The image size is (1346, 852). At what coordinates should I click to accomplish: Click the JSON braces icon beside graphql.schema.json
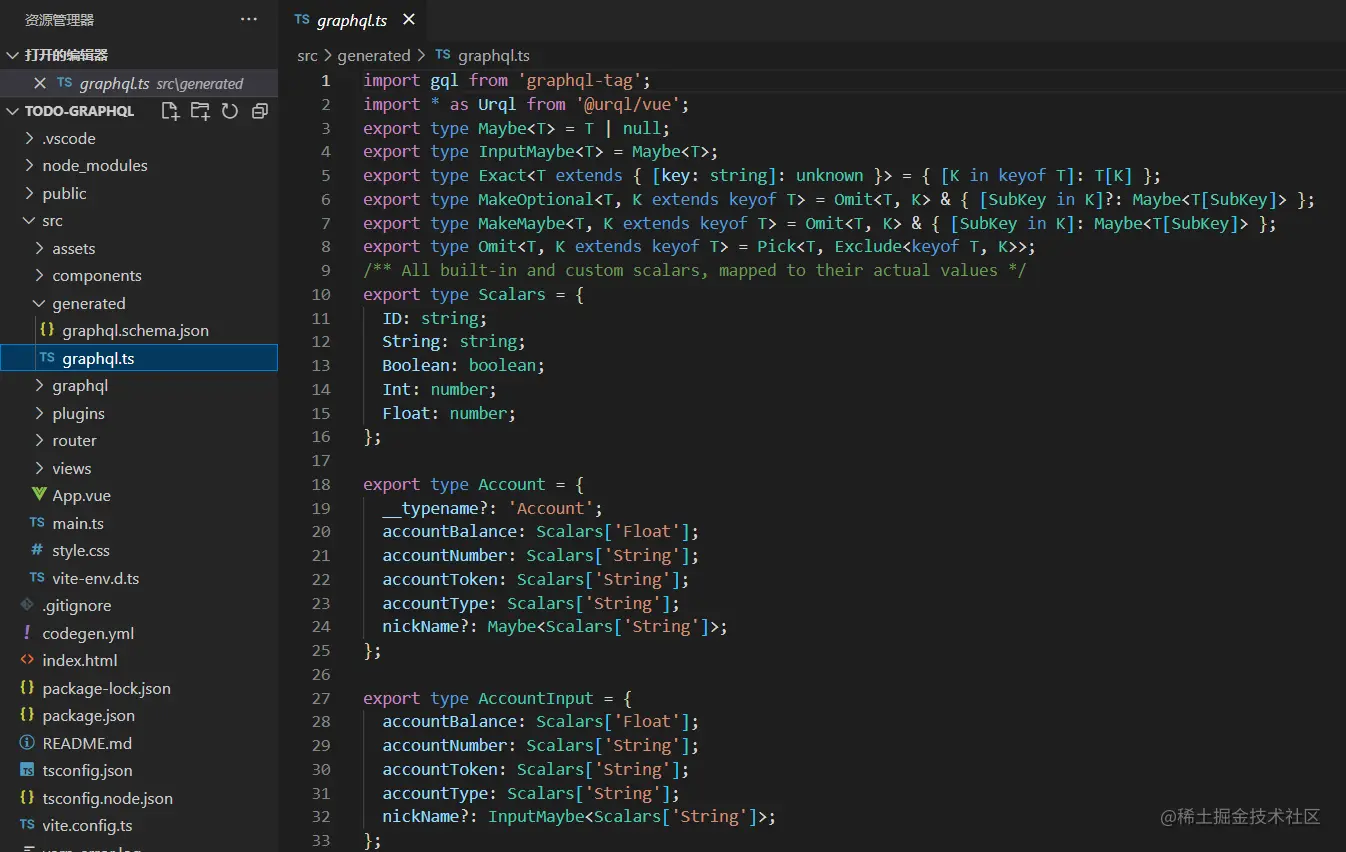click(x=47, y=330)
